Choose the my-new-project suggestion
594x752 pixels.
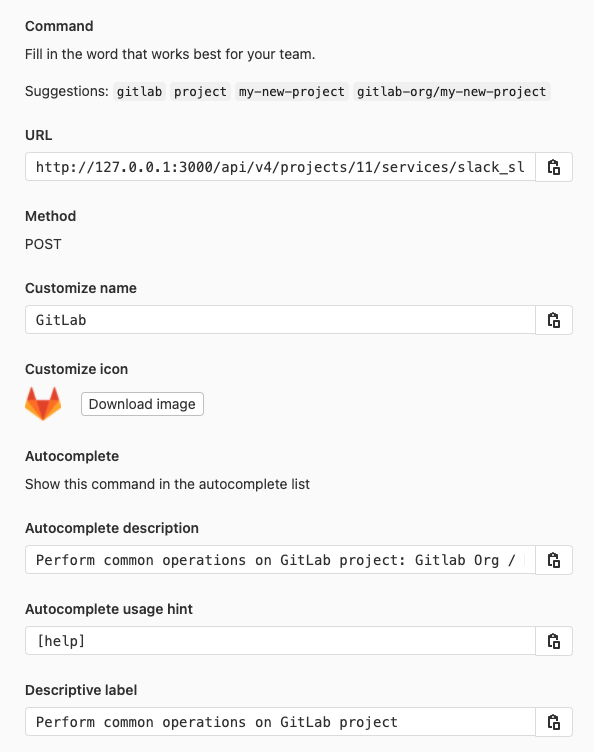point(291,92)
